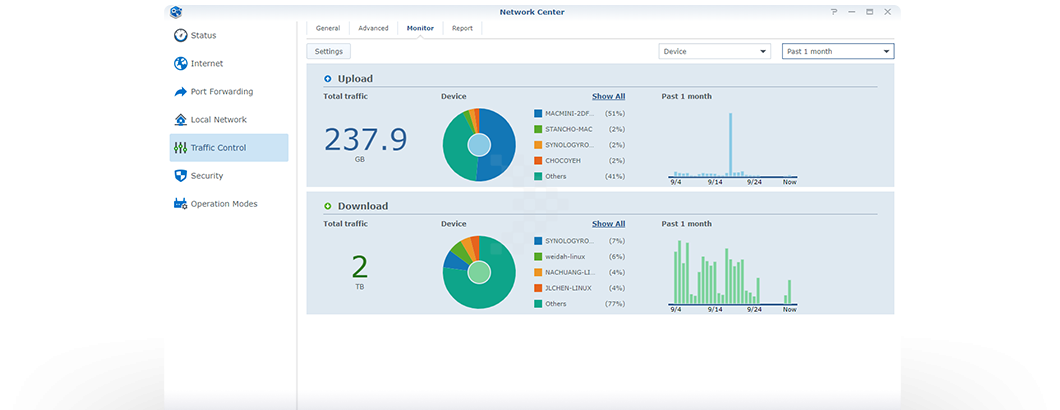Collapse the Download section
This screenshot has width=1060, height=410.
[327, 206]
